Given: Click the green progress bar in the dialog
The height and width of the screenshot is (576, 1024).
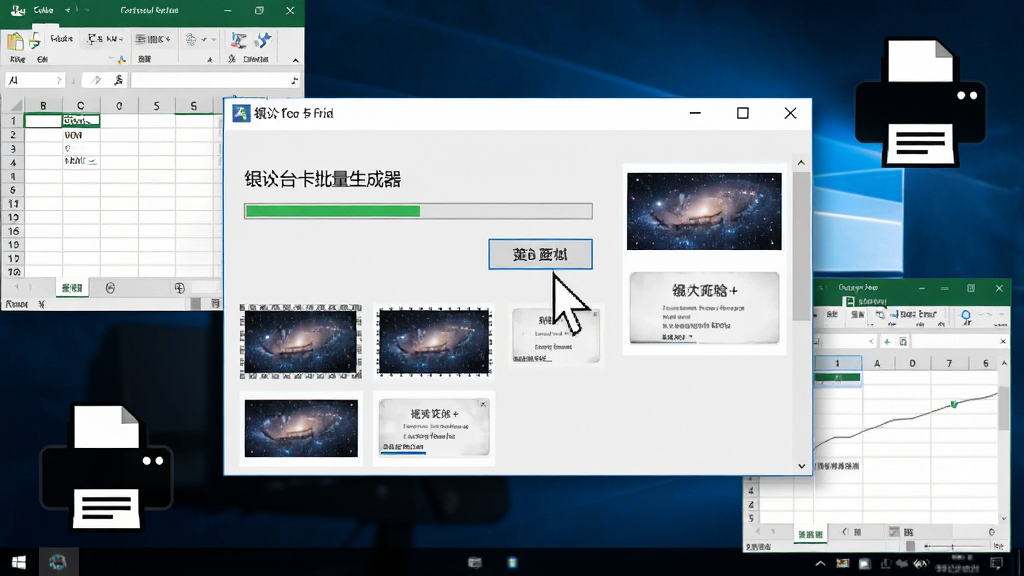Looking at the screenshot, I should 419,211.
